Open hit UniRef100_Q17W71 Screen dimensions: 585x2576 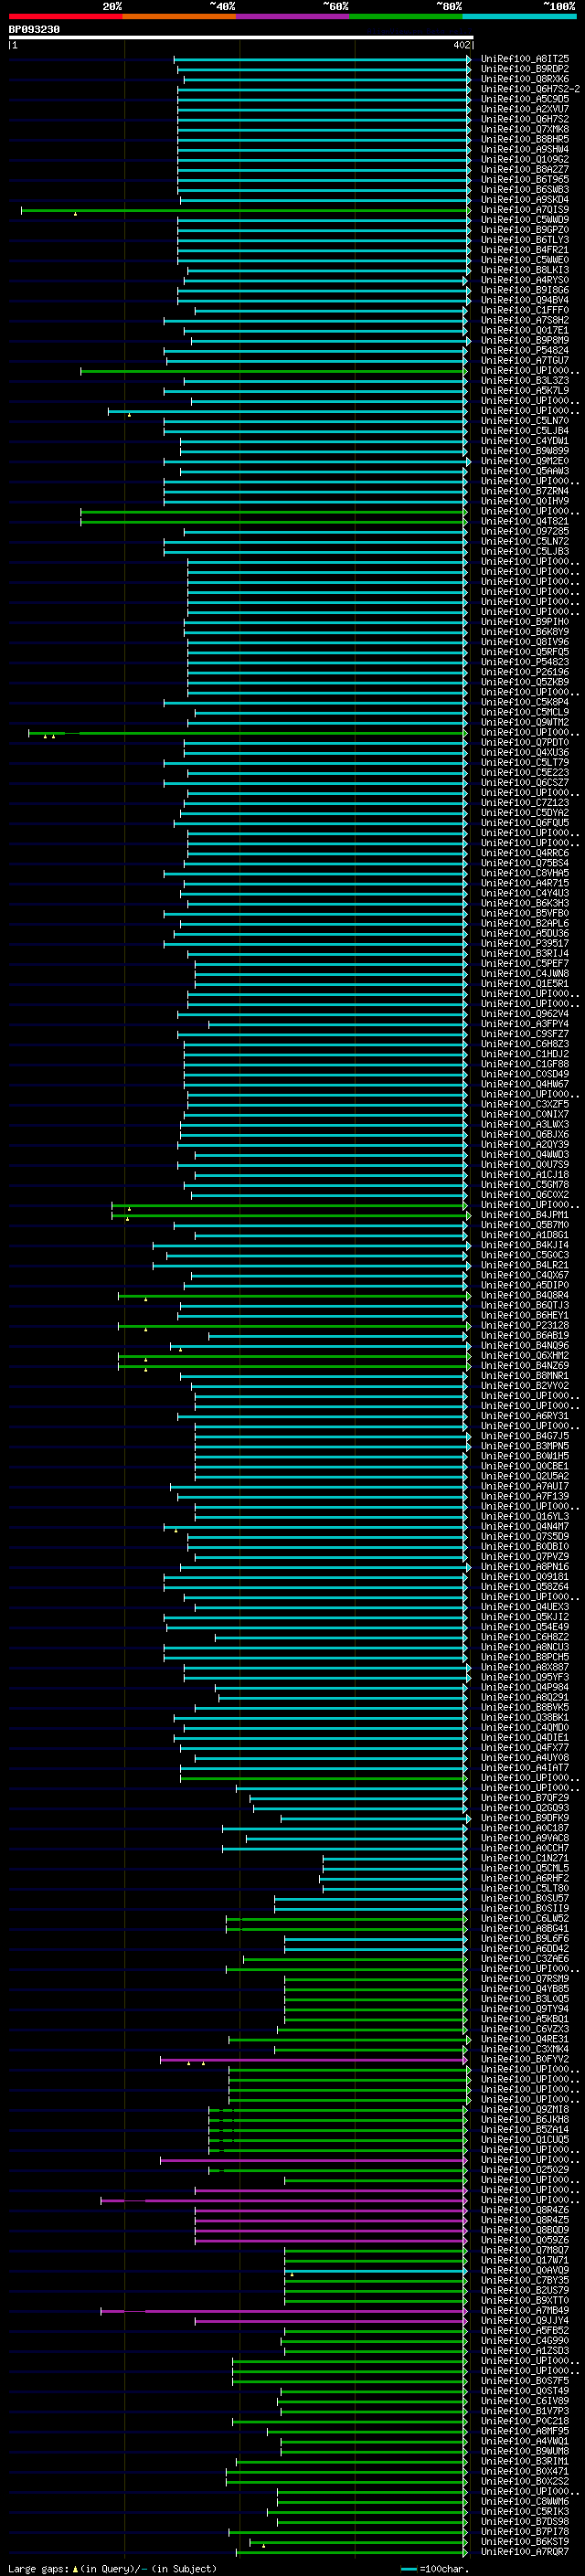pyautogui.click(x=525, y=2261)
